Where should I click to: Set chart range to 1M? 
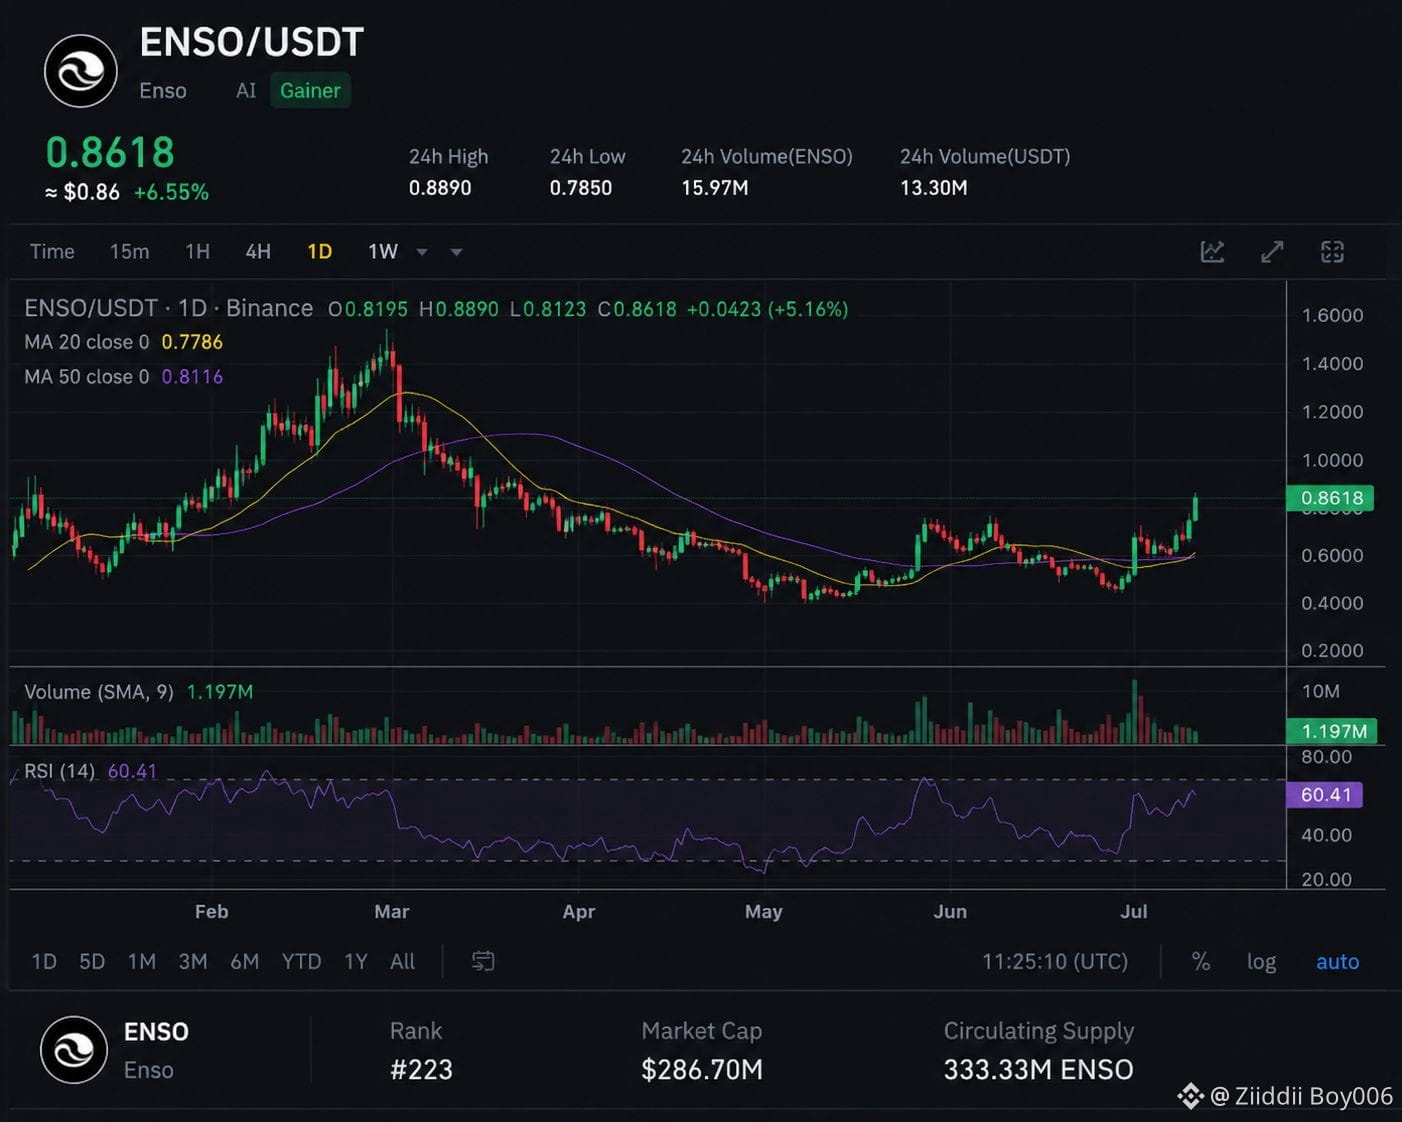coord(141,961)
